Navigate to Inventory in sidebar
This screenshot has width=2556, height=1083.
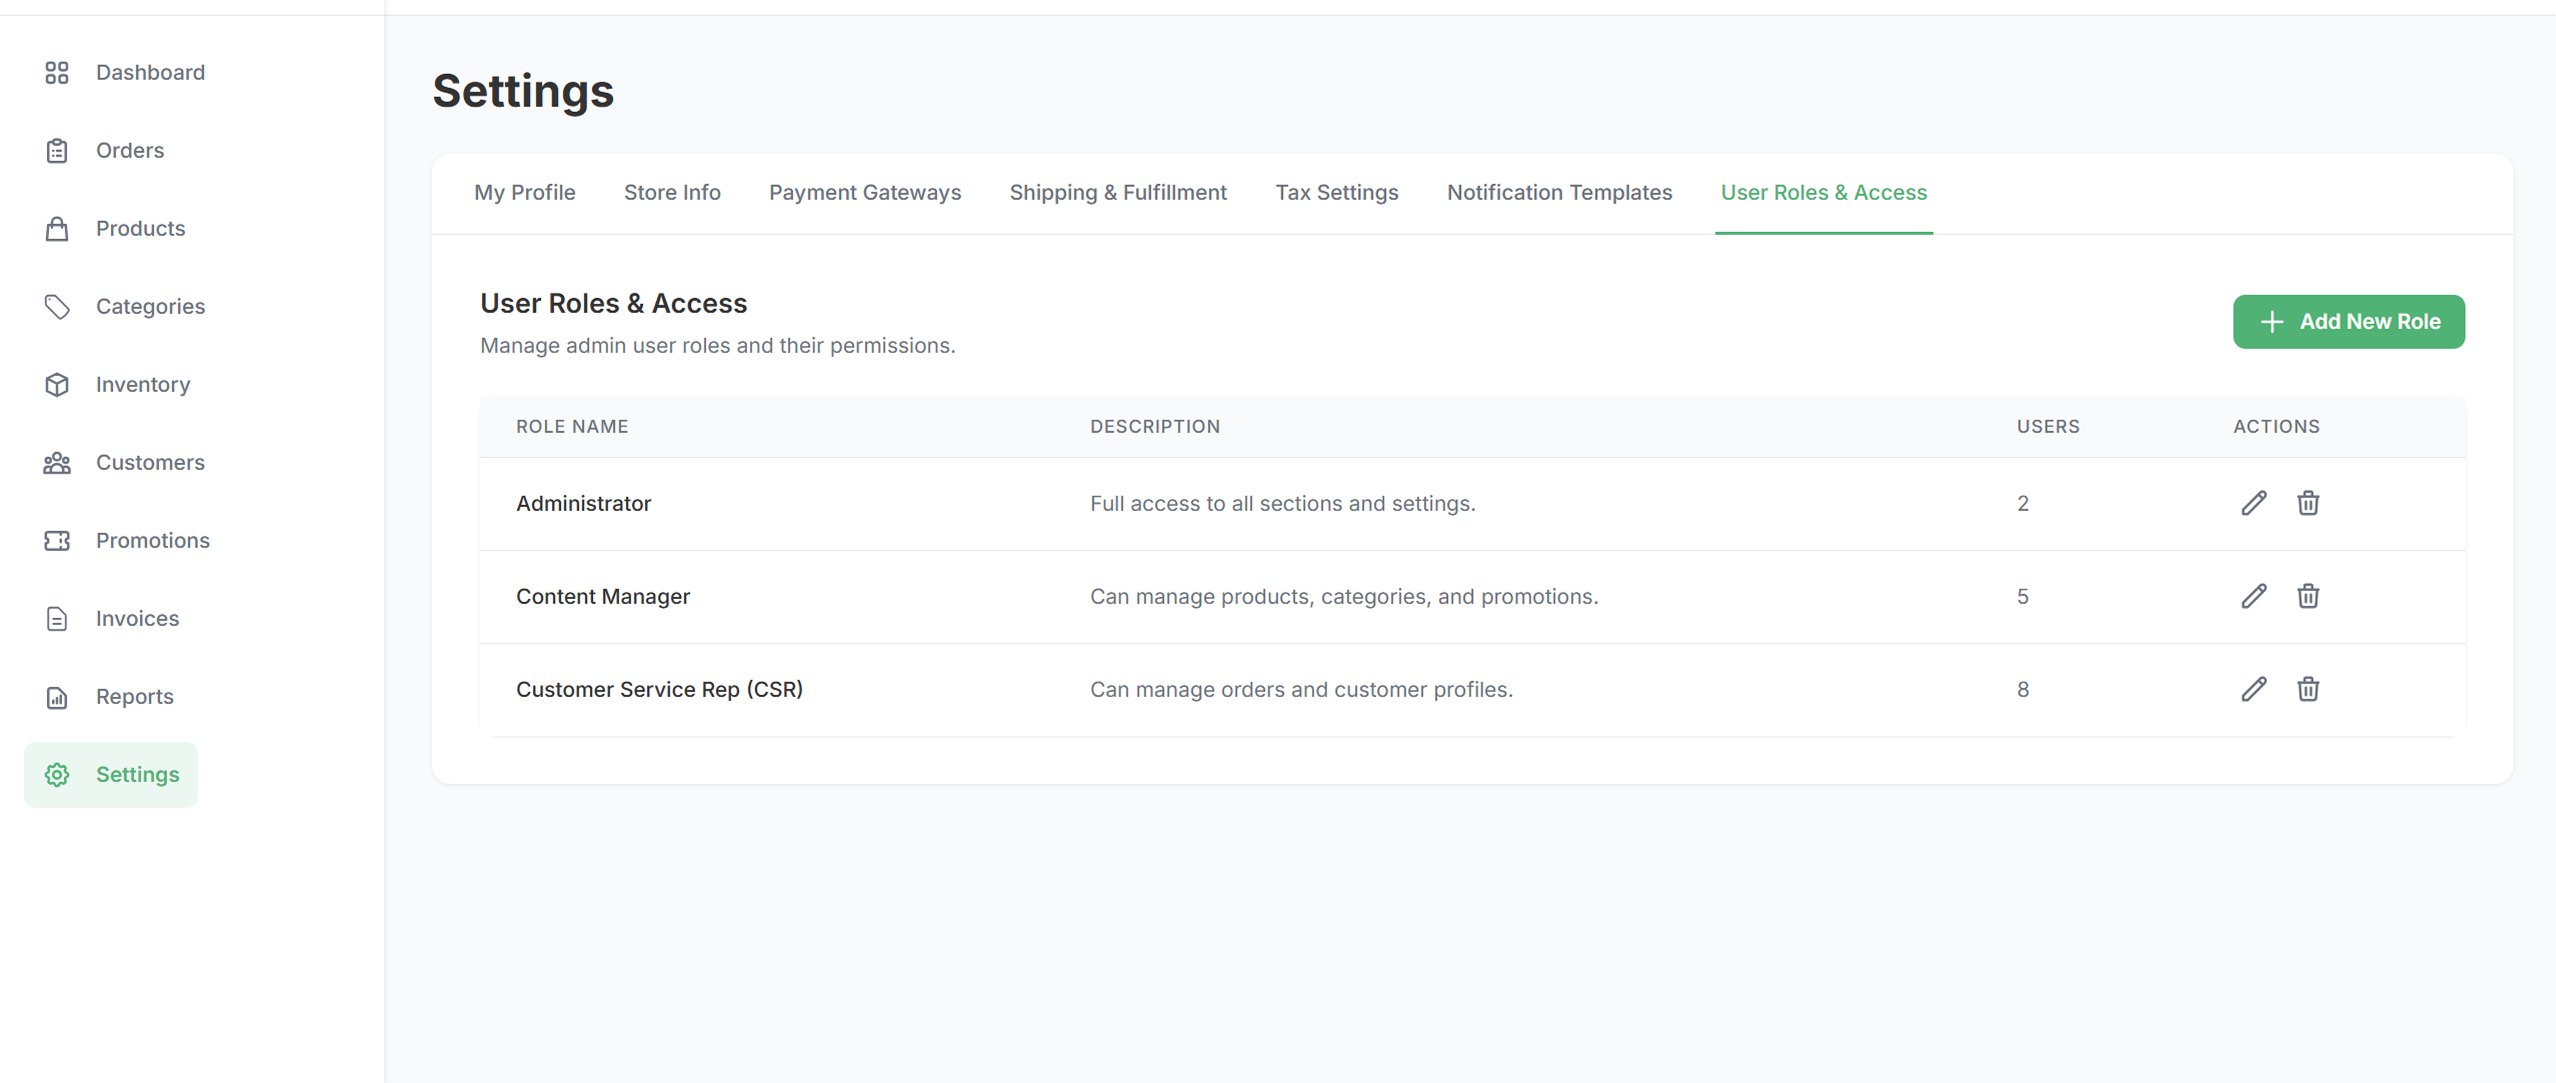point(118,384)
